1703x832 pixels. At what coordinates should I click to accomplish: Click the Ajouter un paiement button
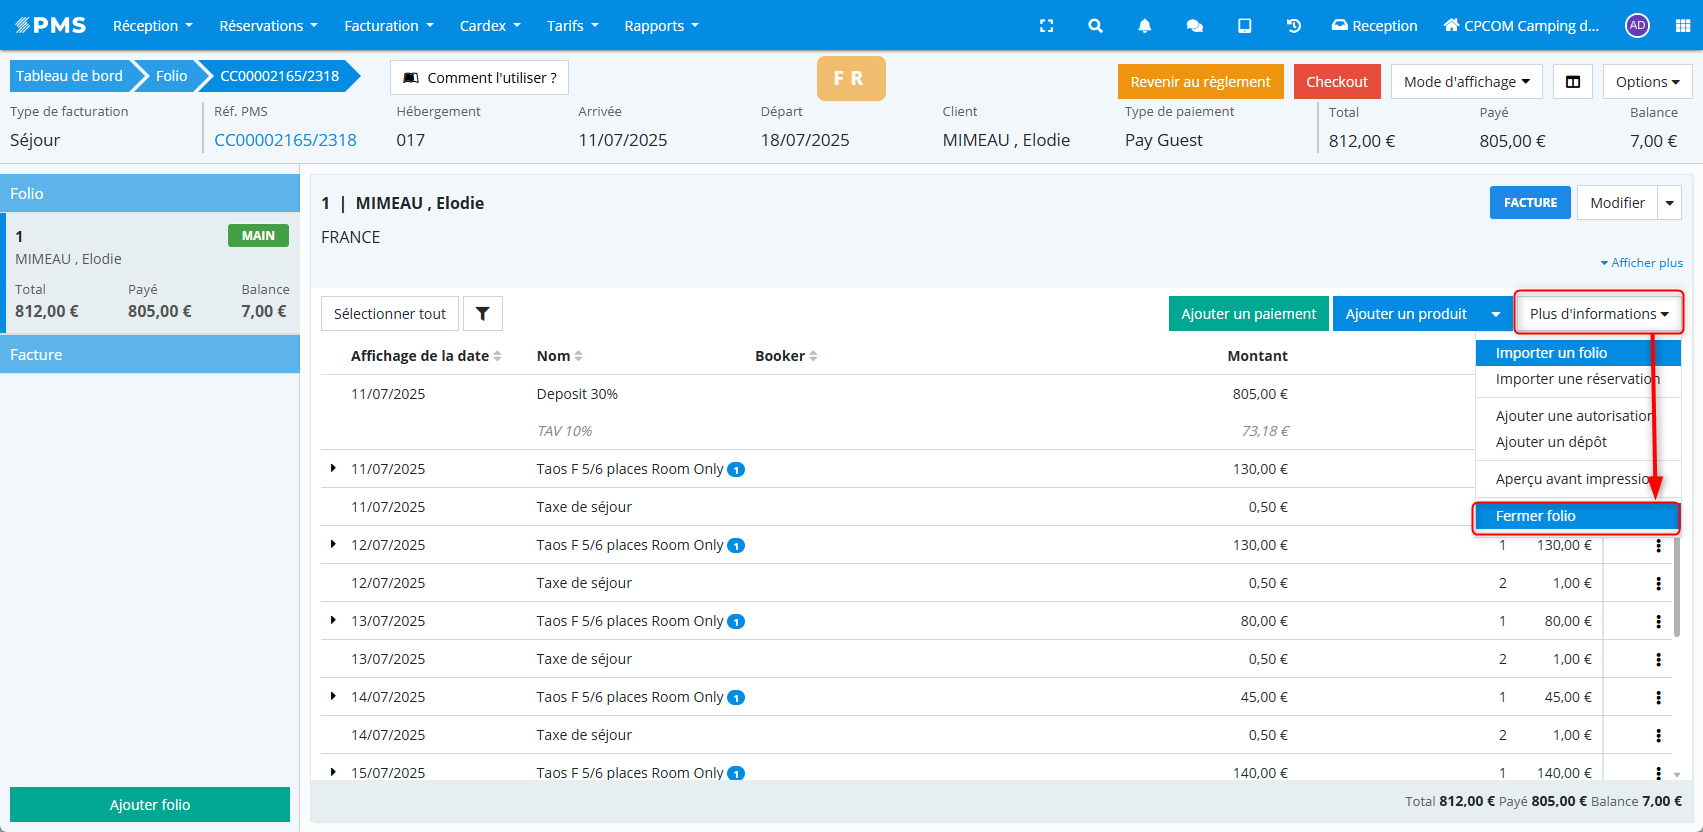pos(1248,314)
